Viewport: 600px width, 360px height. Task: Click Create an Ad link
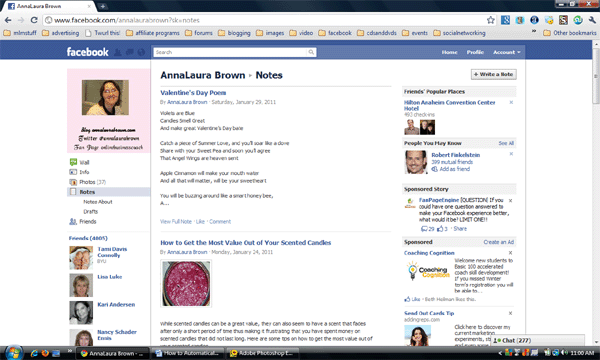[x=499, y=242]
